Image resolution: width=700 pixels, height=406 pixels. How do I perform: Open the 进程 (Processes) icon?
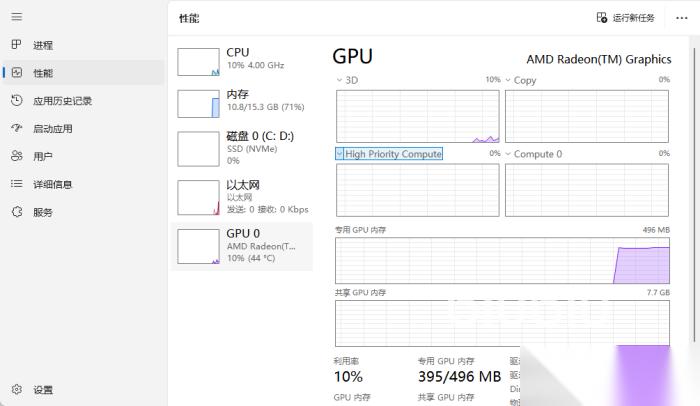pyautogui.click(x=17, y=45)
